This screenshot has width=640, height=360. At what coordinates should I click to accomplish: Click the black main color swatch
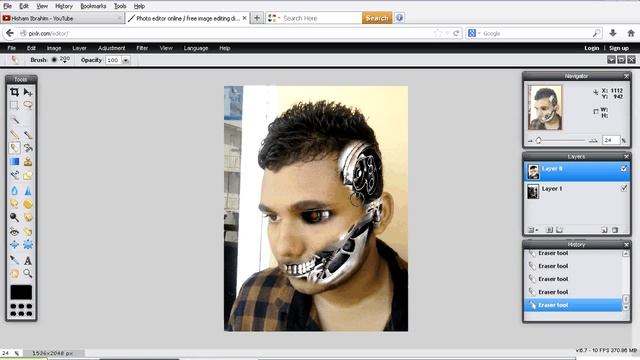21,292
